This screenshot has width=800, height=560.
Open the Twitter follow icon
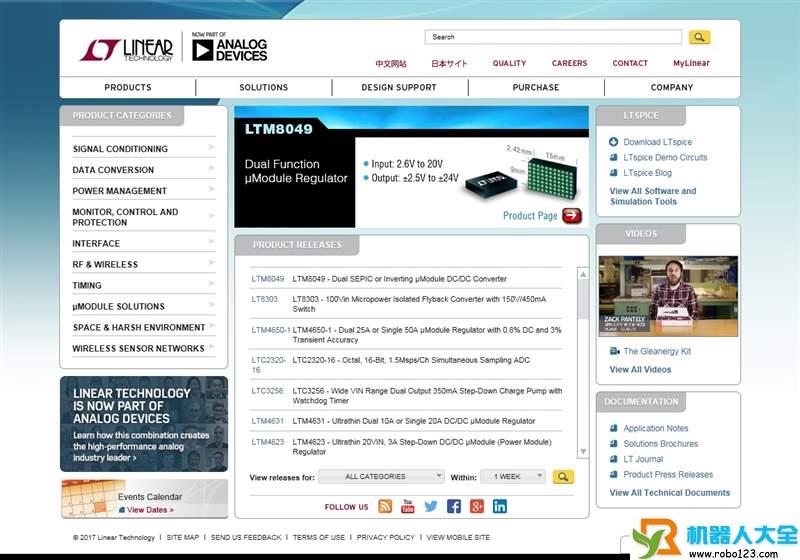[x=431, y=506]
